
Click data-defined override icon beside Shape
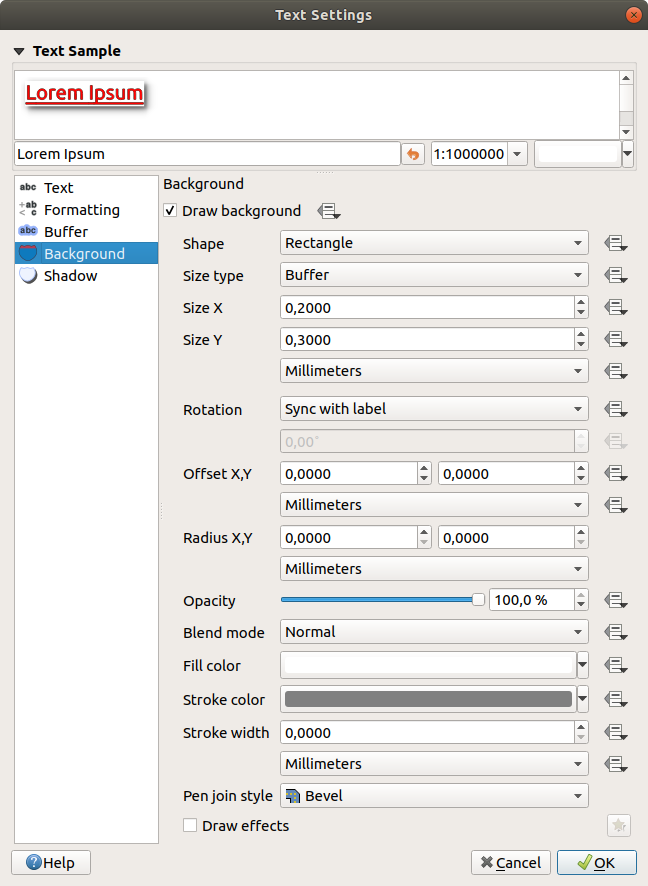pyautogui.click(x=615, y=243)
